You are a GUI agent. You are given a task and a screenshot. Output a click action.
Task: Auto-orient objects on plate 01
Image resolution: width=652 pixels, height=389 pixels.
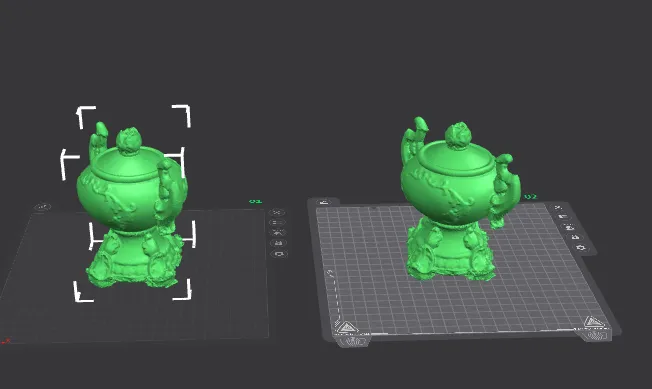click(x=277, y=222)
